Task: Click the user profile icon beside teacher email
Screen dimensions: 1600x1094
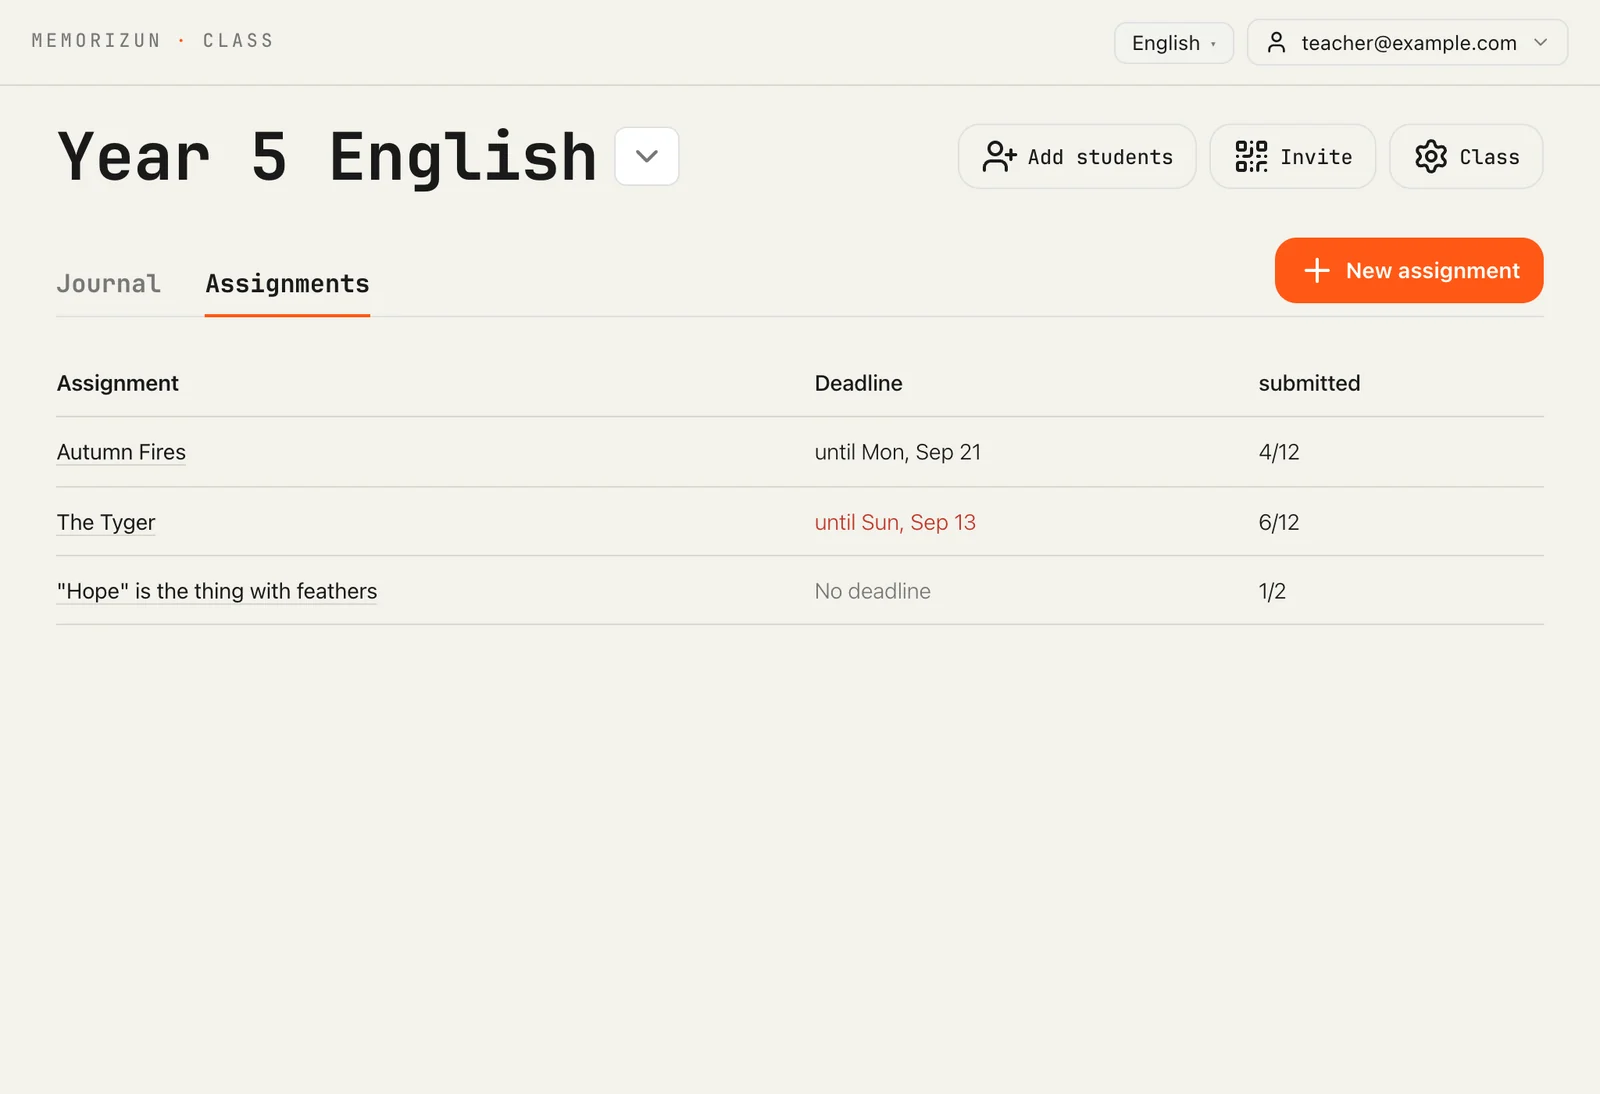Action: (1276, 43)
